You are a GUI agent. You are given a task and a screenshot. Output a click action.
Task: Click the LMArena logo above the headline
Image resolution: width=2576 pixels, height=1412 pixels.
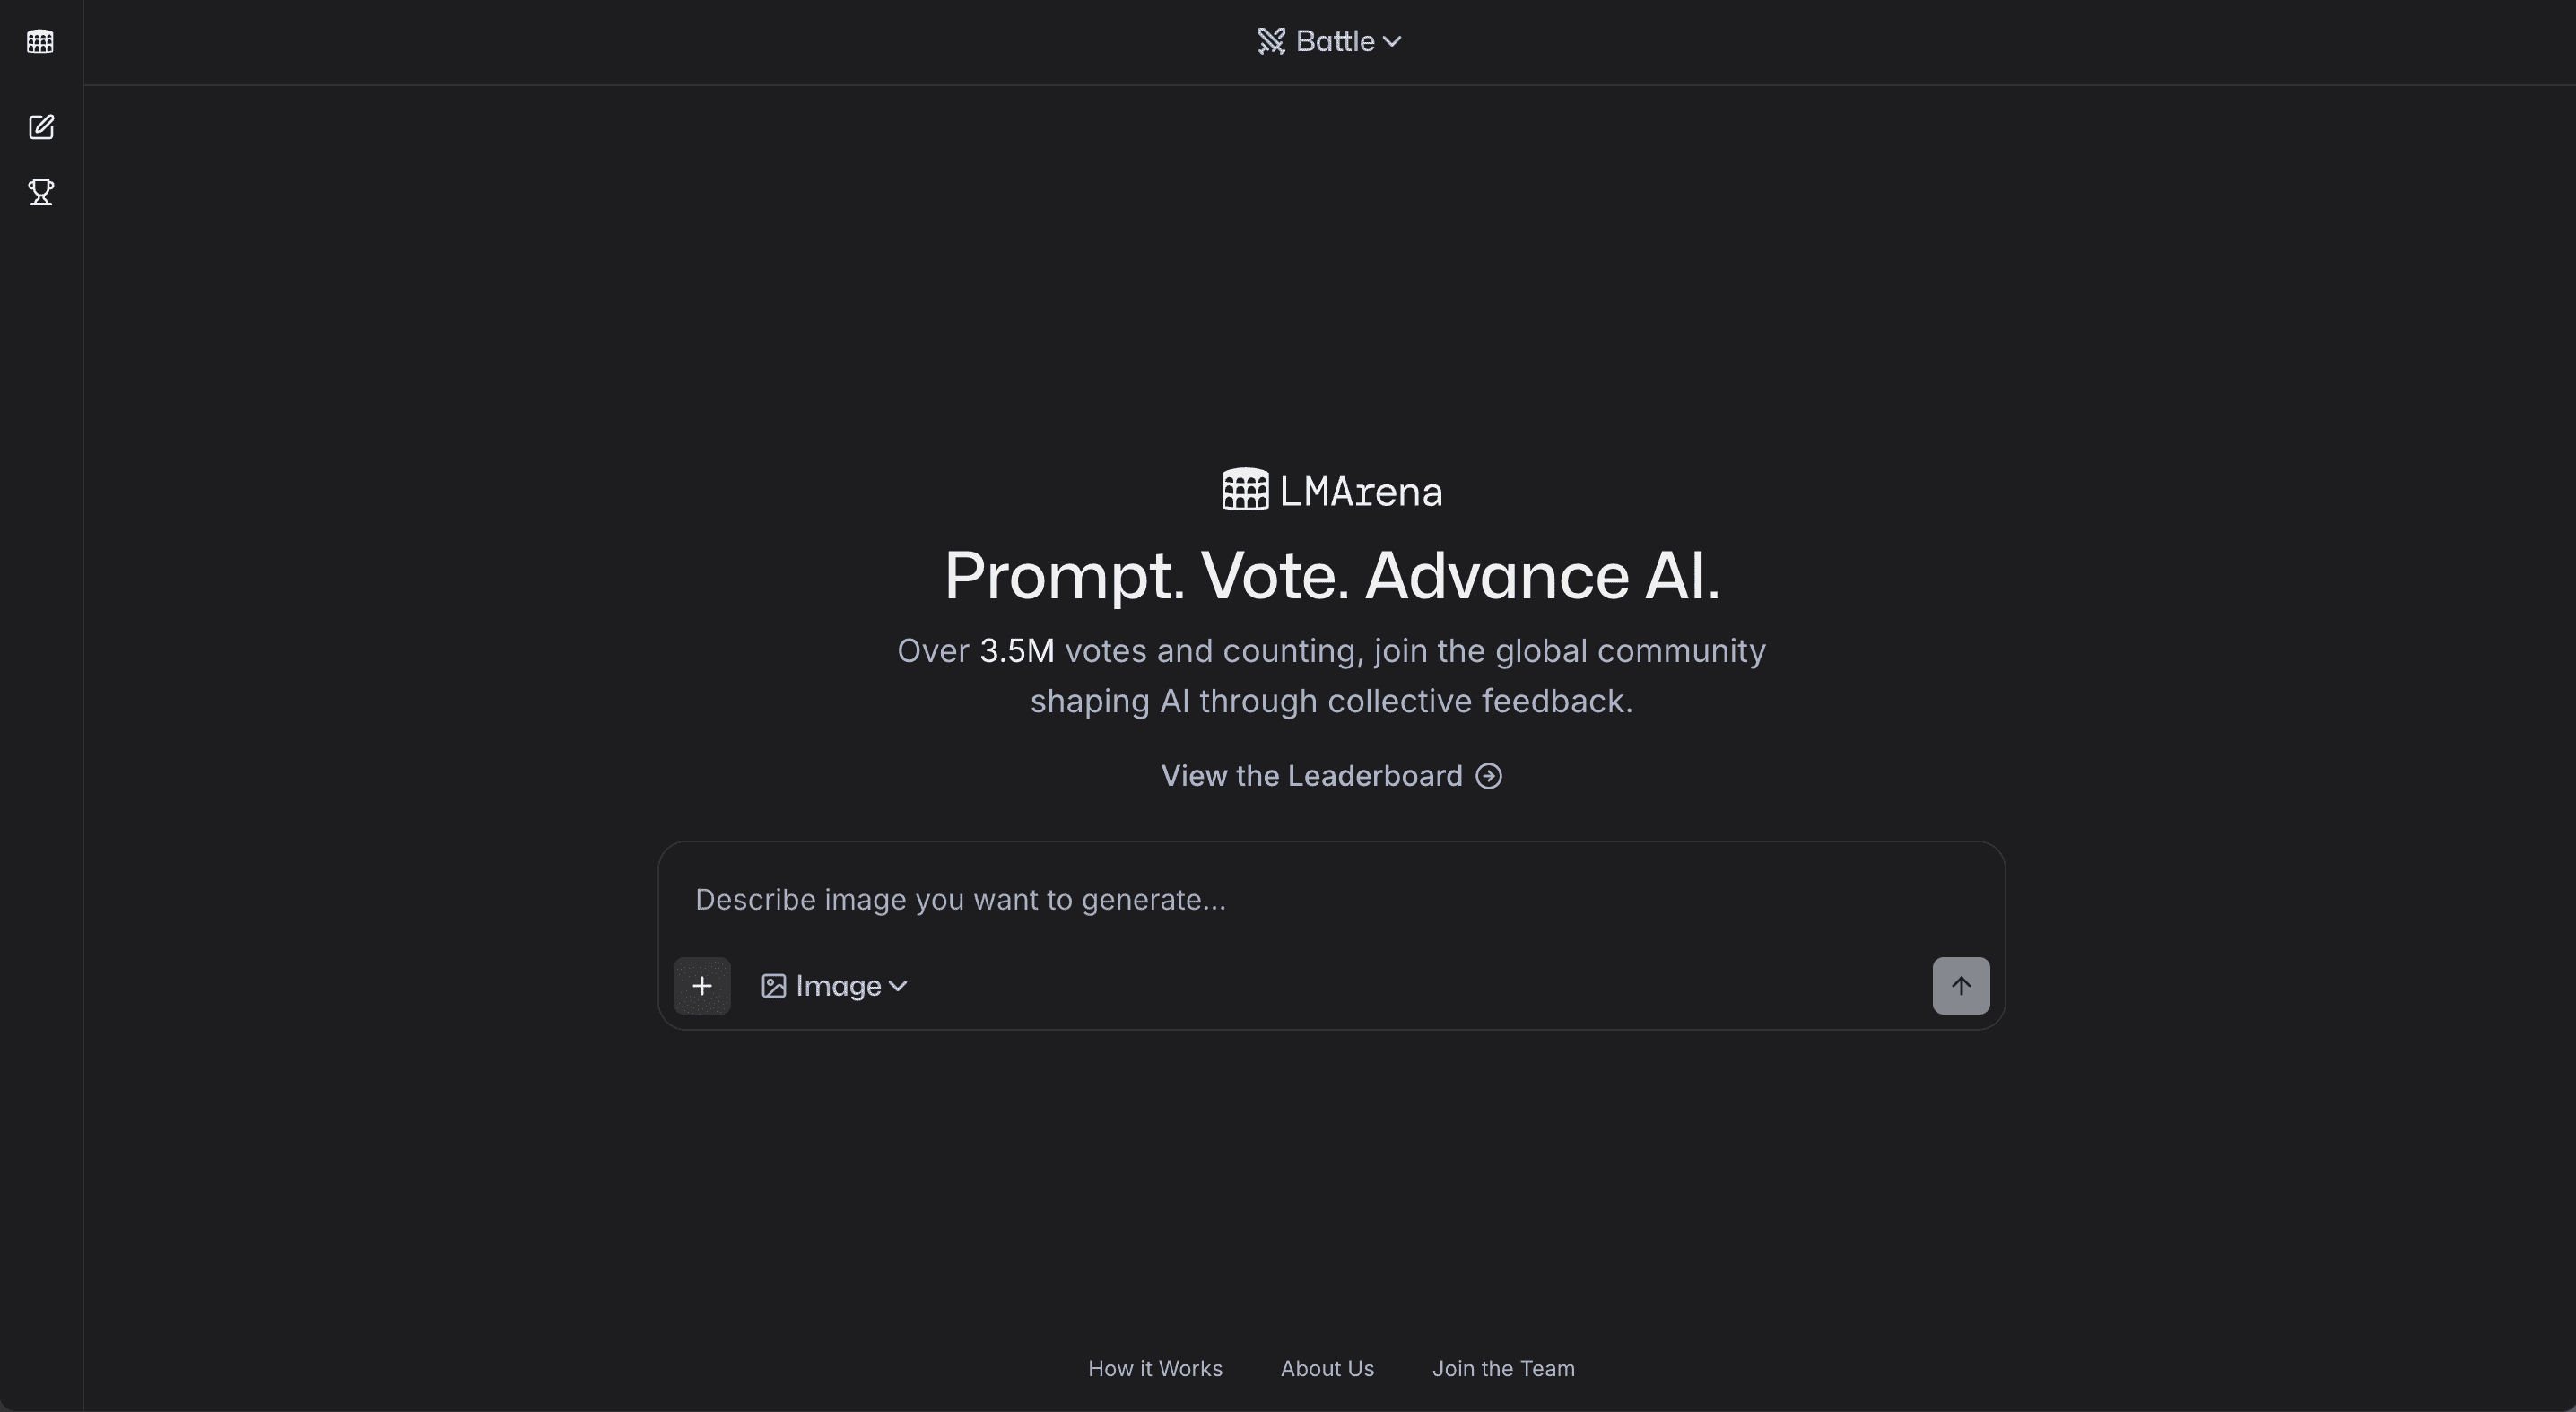pyautogui.click(x=1330, y=489)
